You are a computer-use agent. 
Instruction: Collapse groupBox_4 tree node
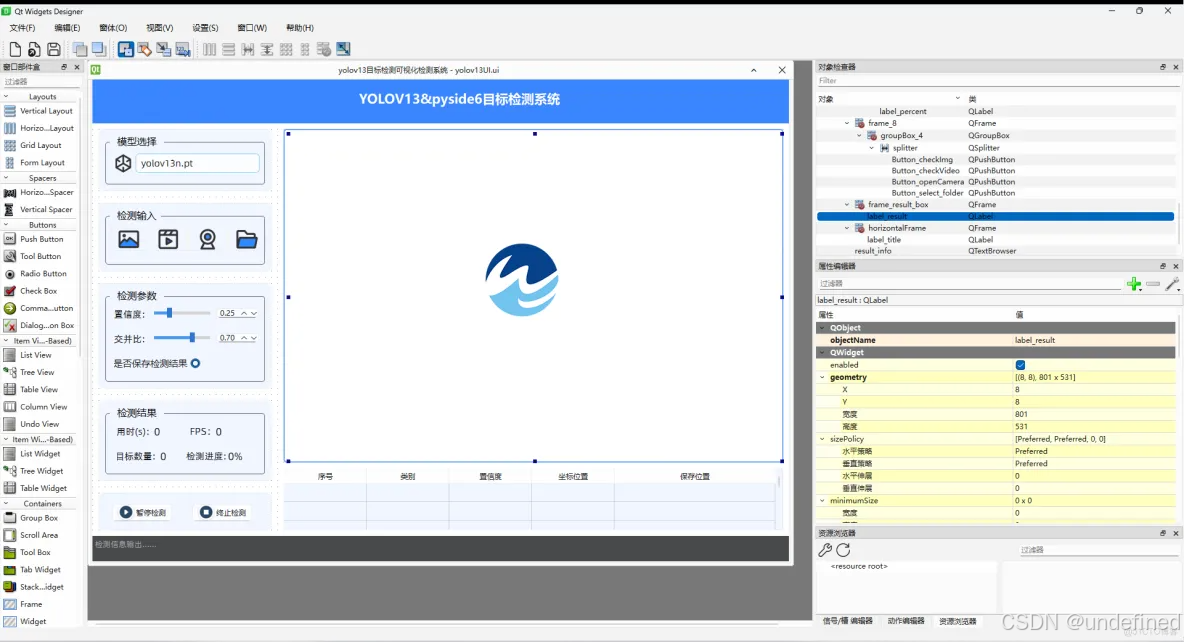coord(859,136)
